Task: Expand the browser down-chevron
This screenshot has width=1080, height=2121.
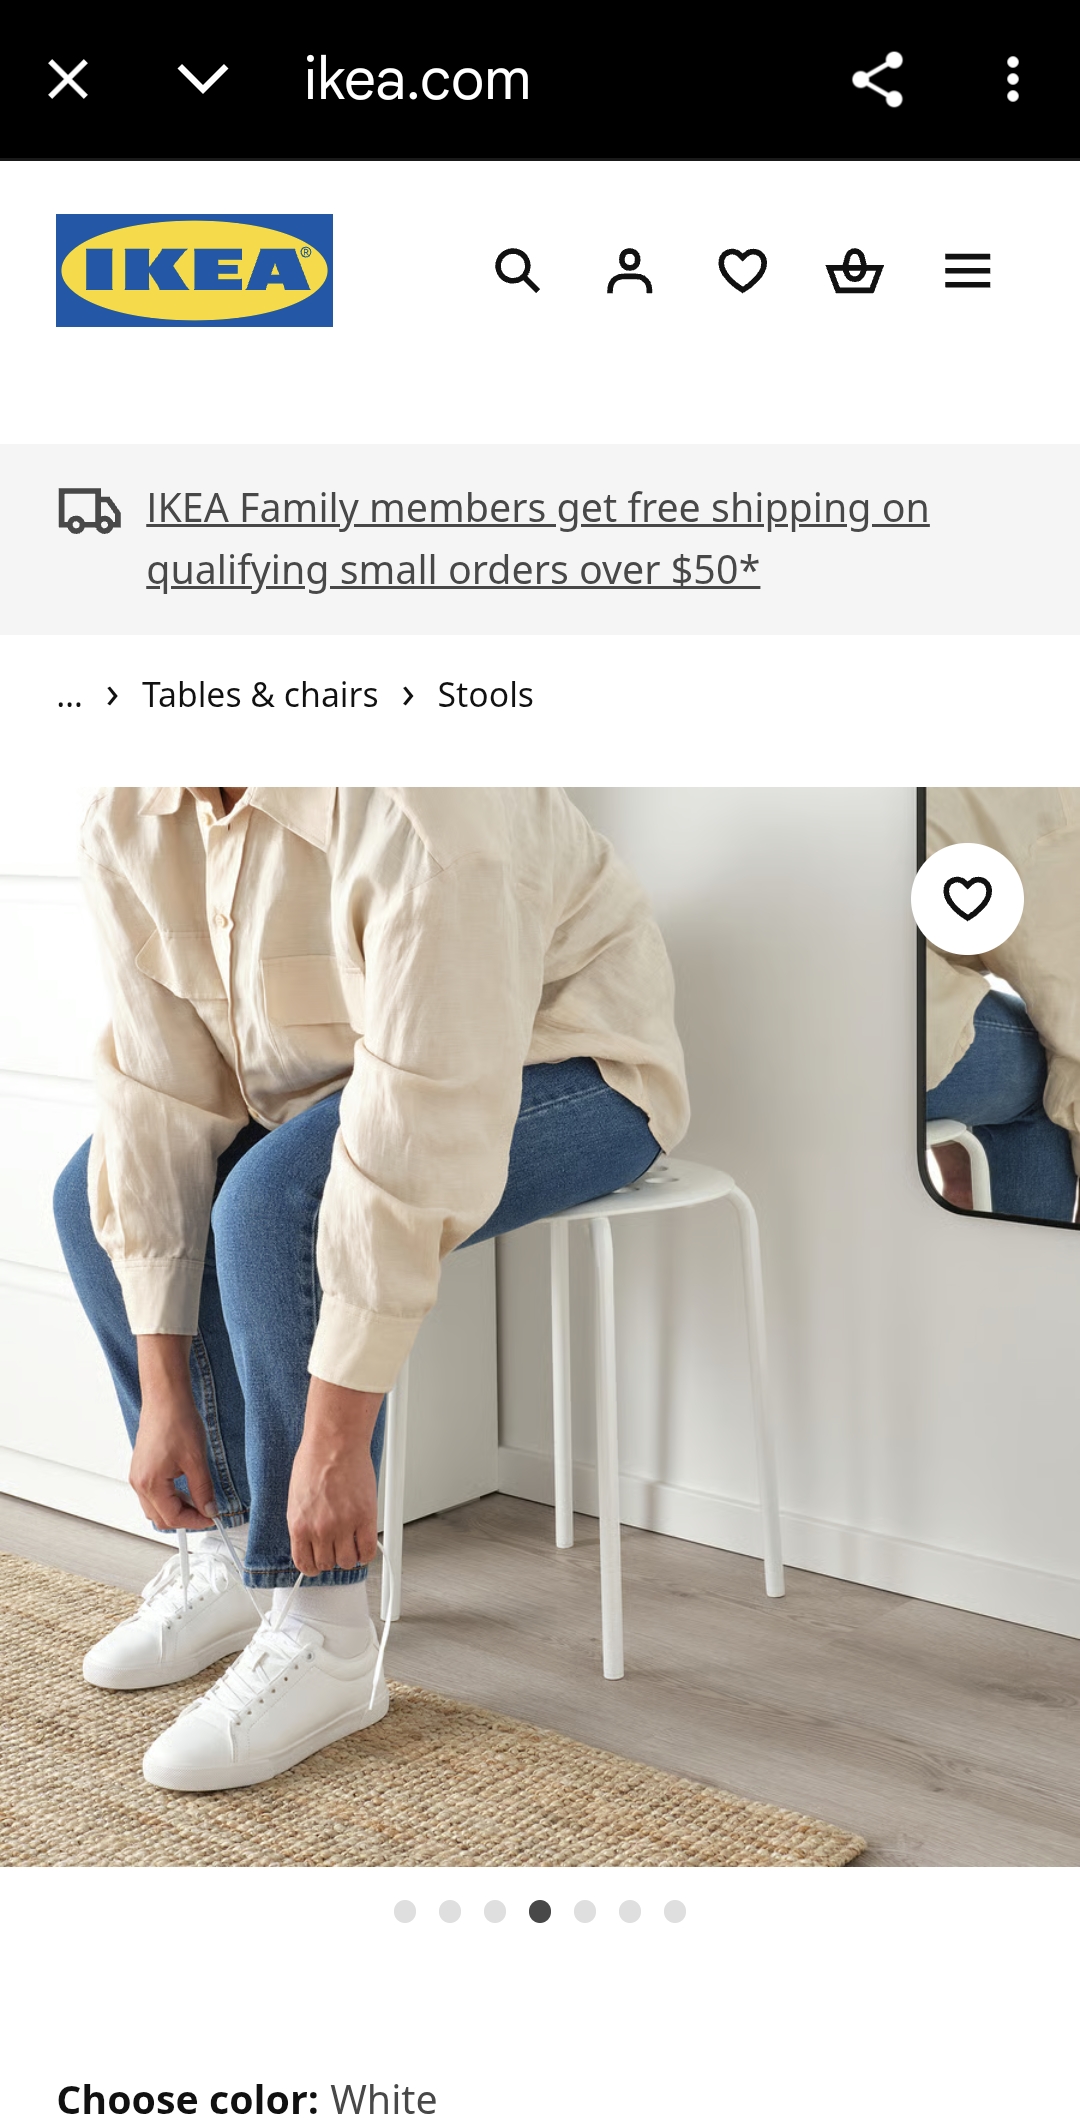Action: point(203,79)
